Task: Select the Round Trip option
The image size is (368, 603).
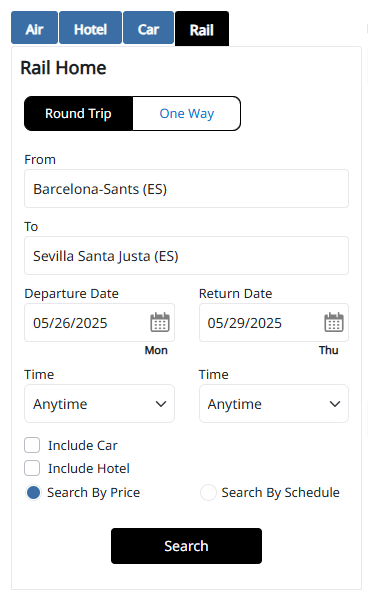Action: (78, 113)
